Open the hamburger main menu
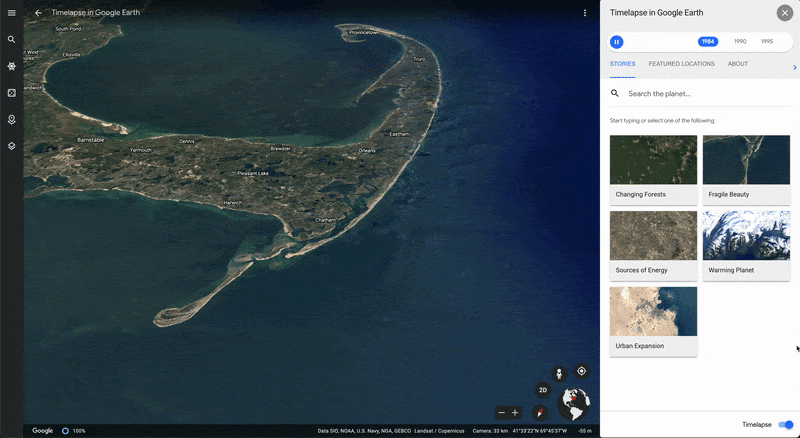This screenshot has width=800, height=438. point(12,13)
